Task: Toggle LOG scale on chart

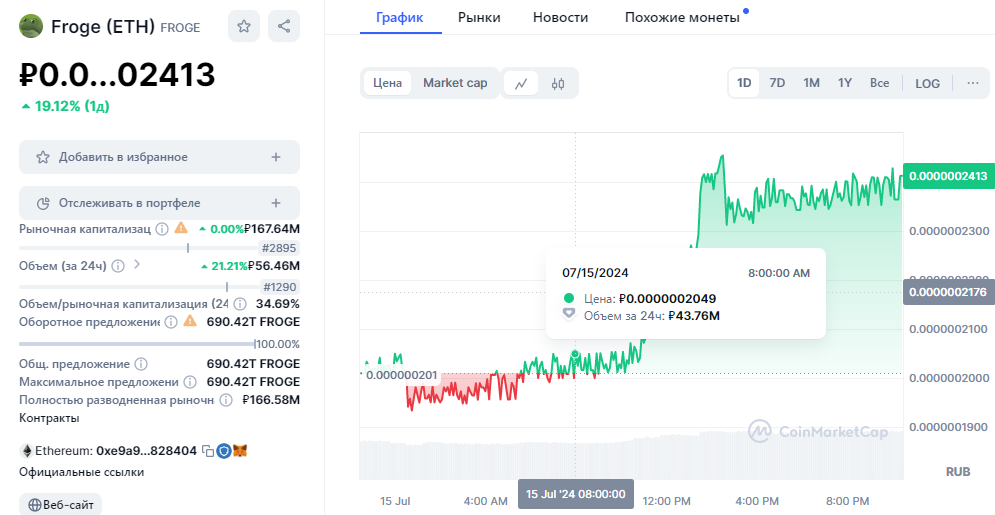Action: pyautogui.click(x=927, y=83)
